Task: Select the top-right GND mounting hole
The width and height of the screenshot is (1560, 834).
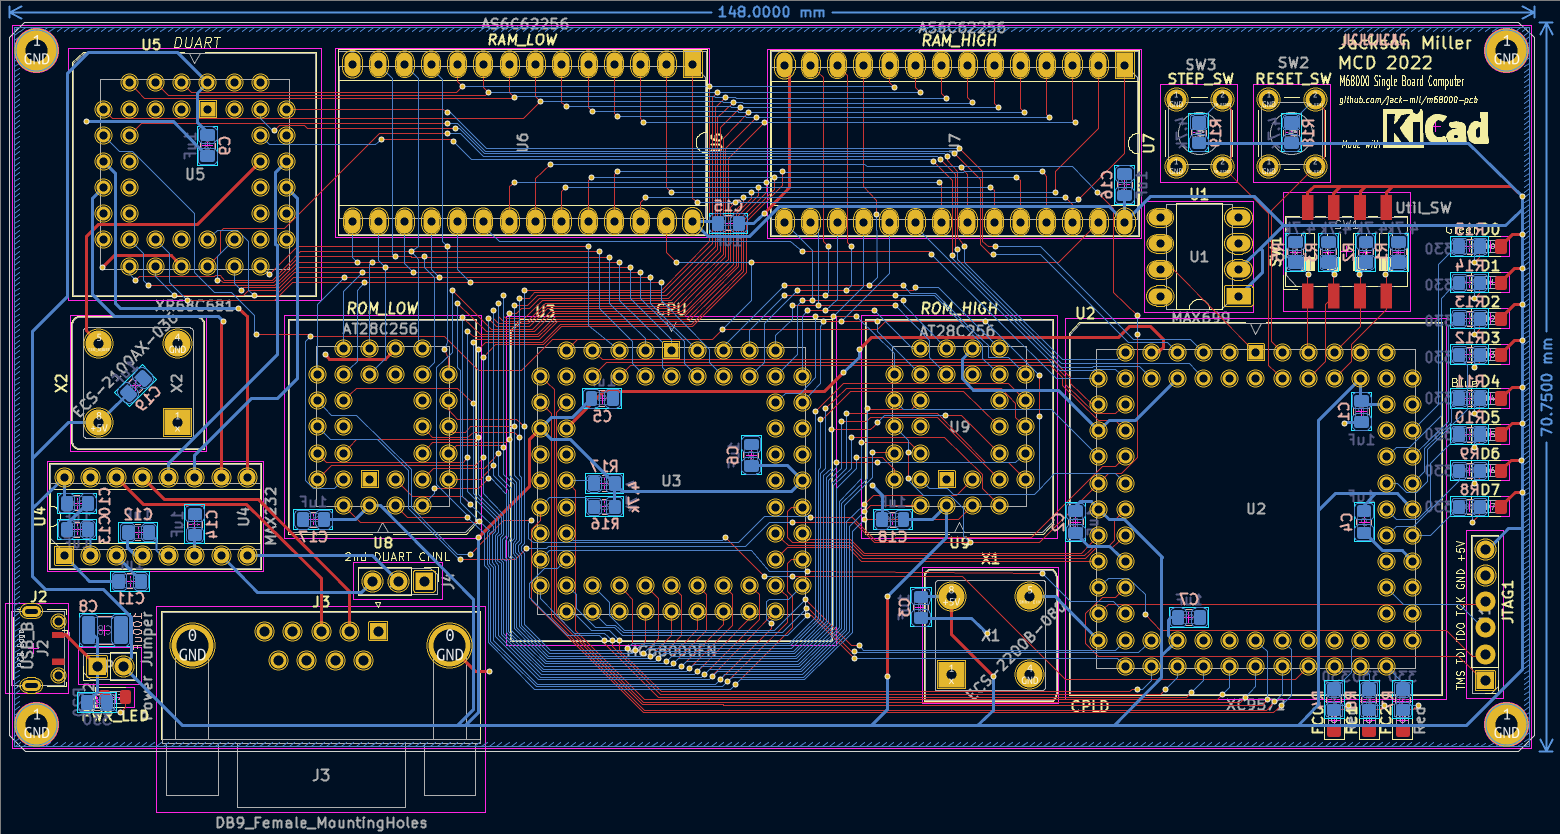Action: tap(1506, 50)
